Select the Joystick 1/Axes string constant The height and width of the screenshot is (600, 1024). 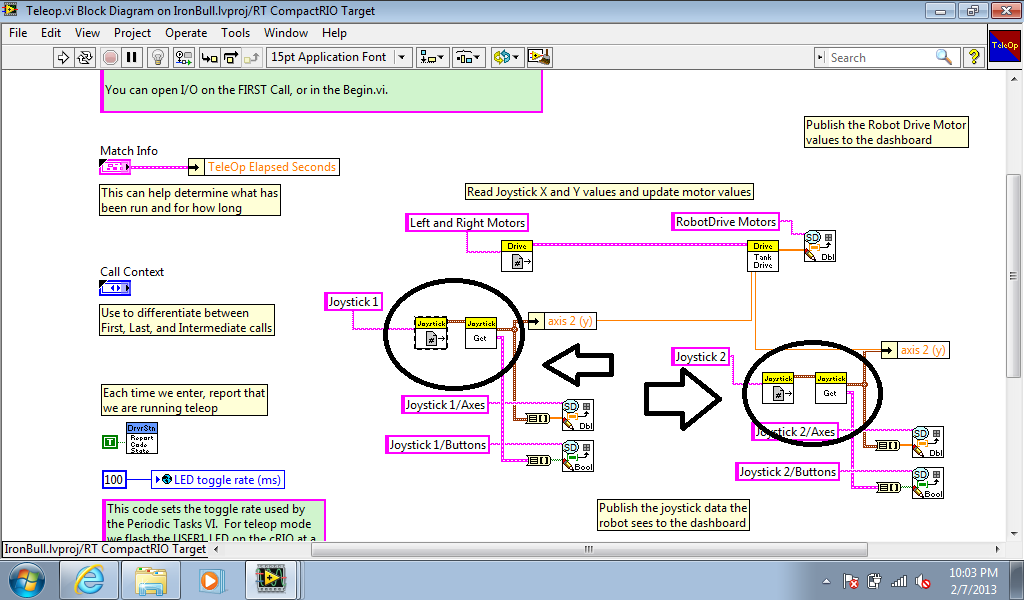445,405
